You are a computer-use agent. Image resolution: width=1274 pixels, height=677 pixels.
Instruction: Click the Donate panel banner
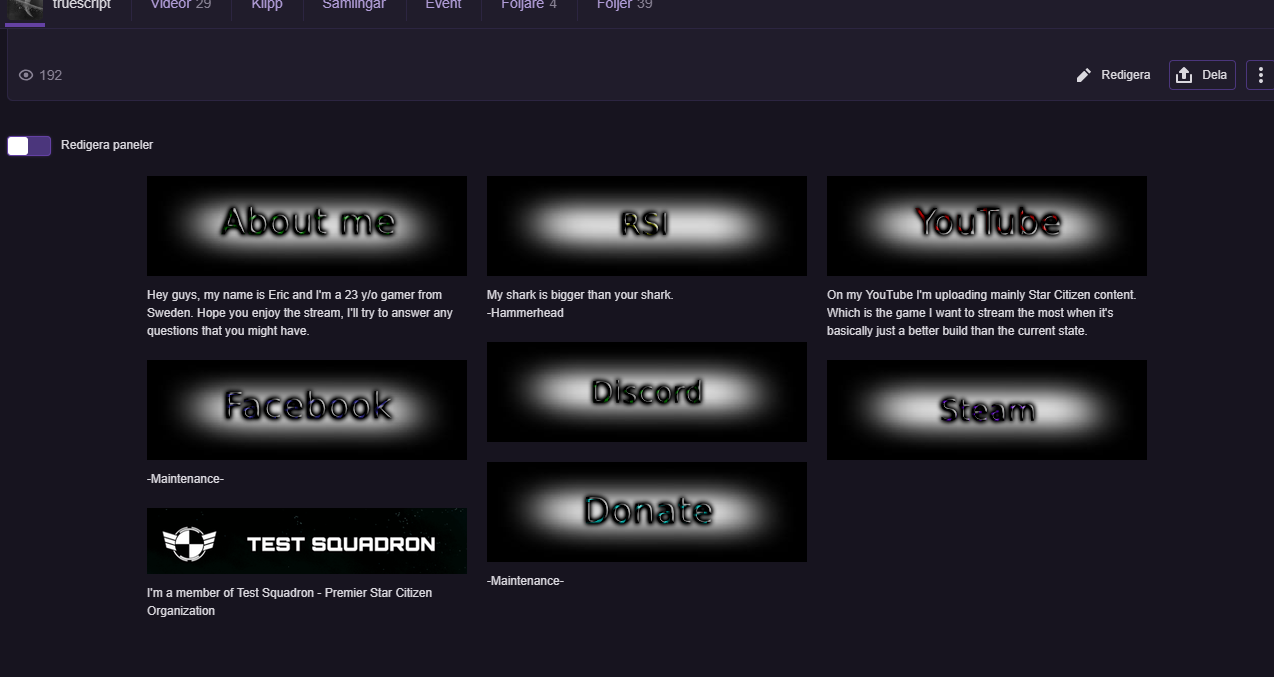point(646,512)
